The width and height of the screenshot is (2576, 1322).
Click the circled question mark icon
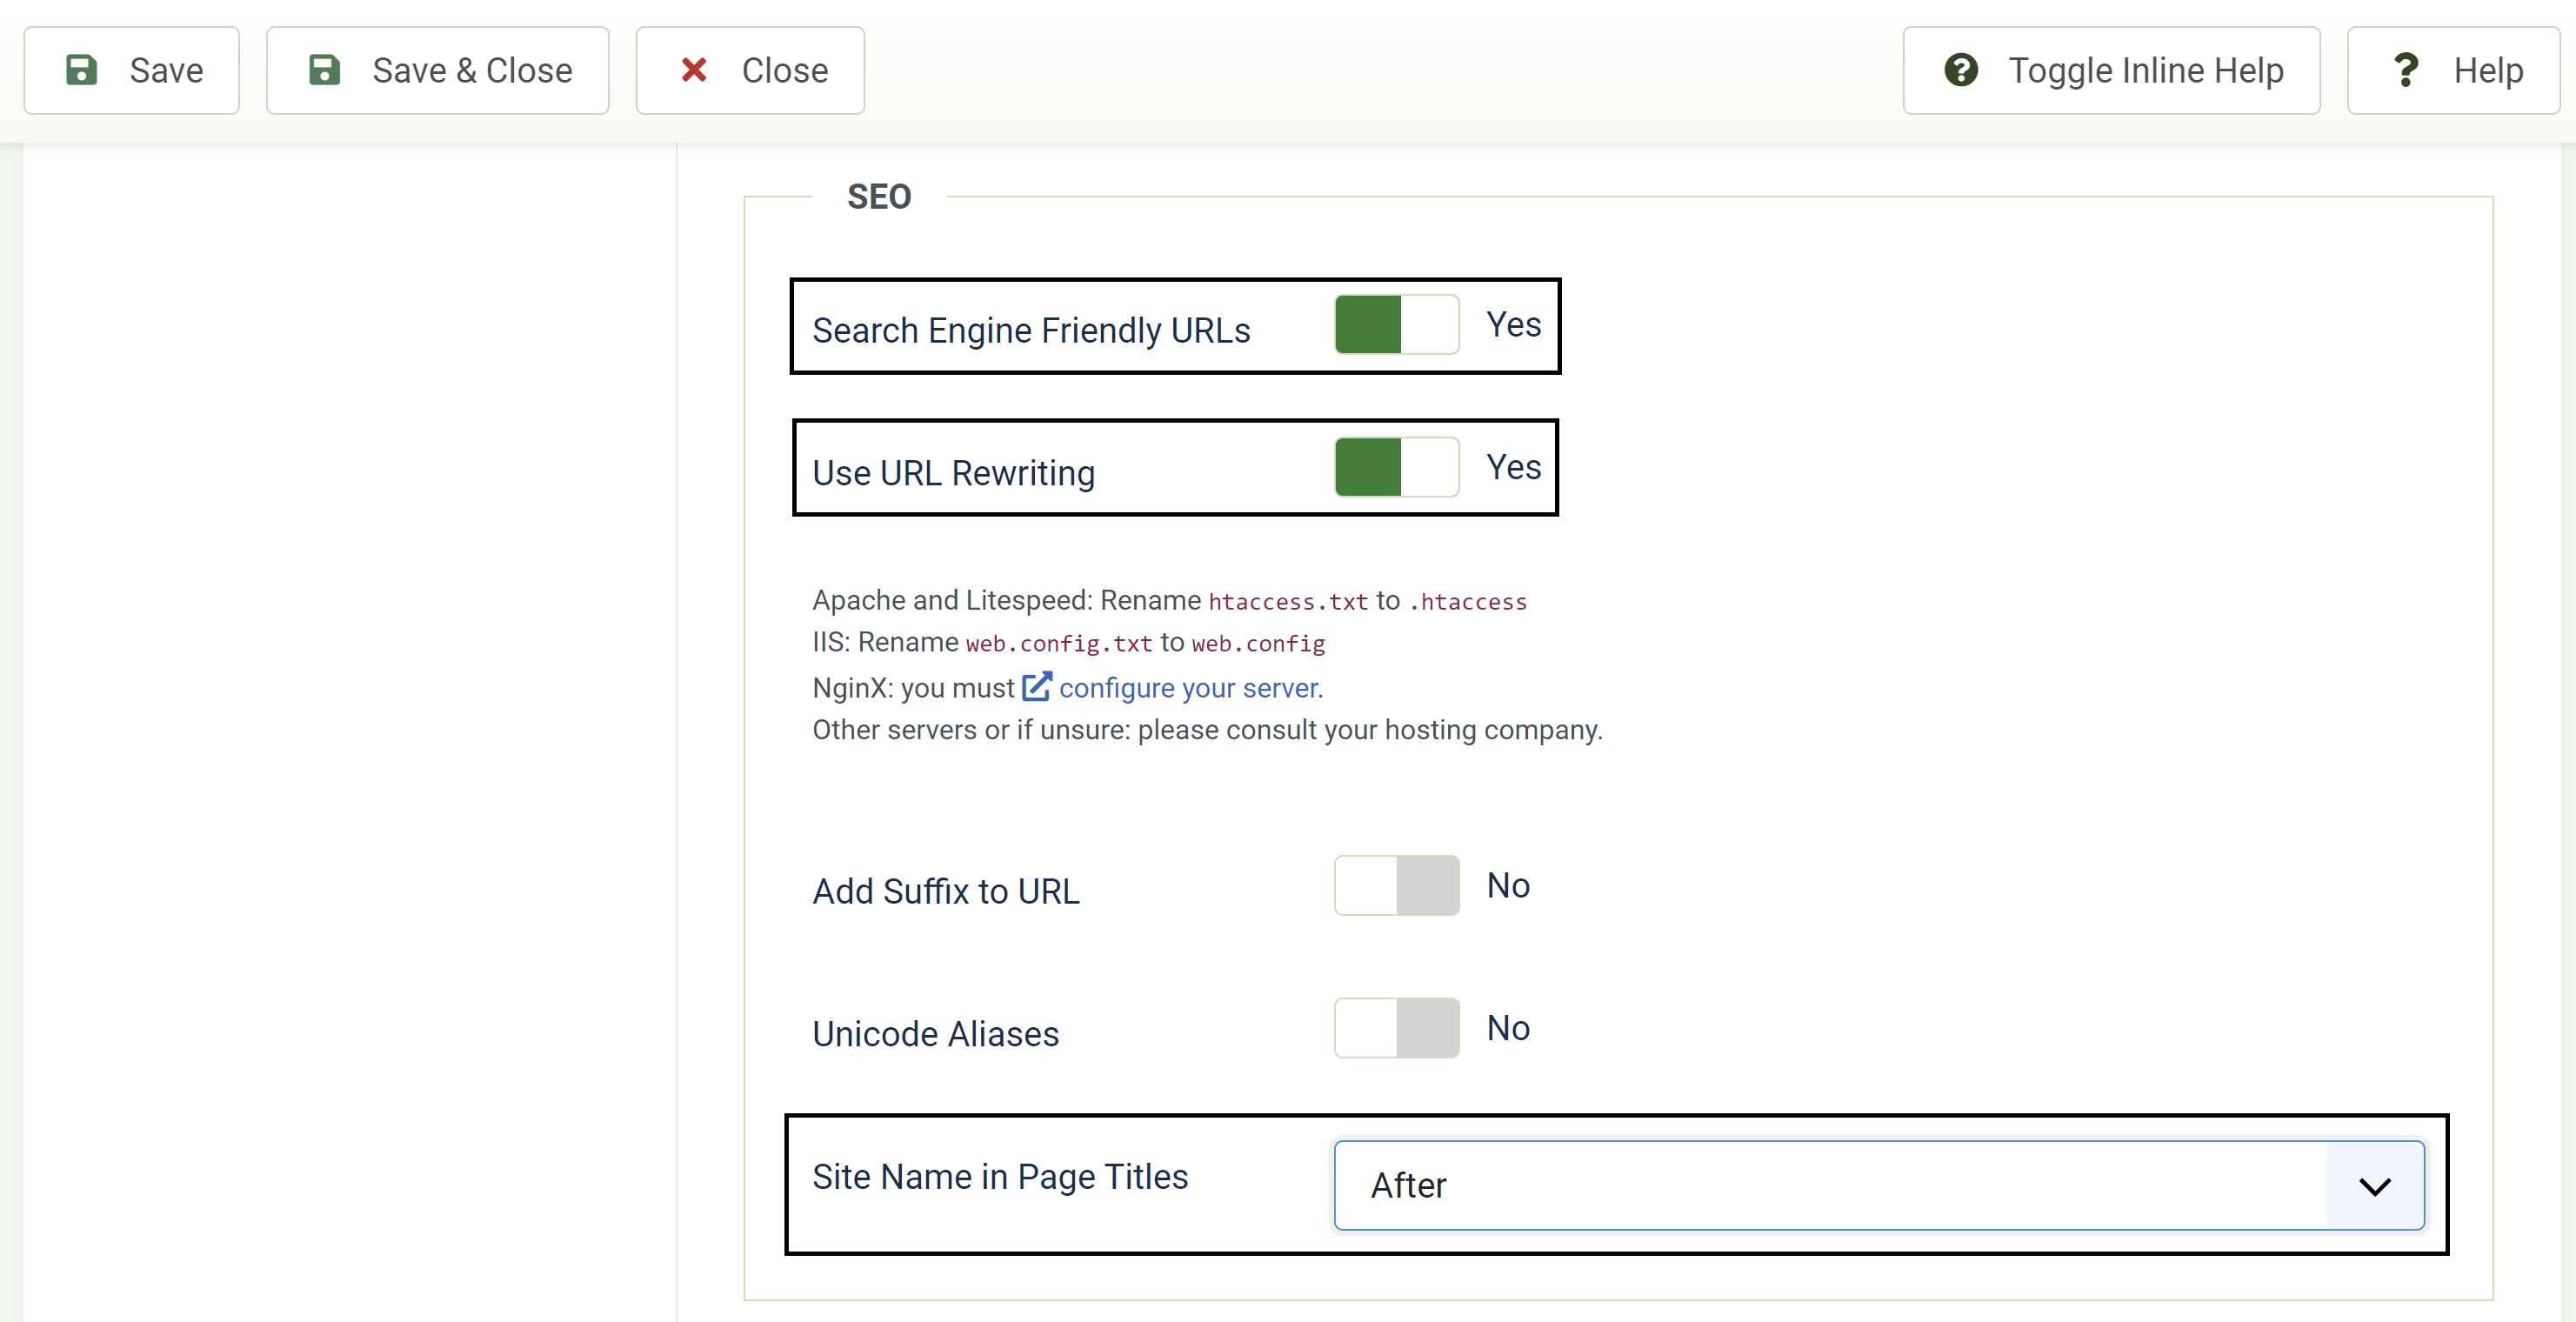click(1961, 70)
